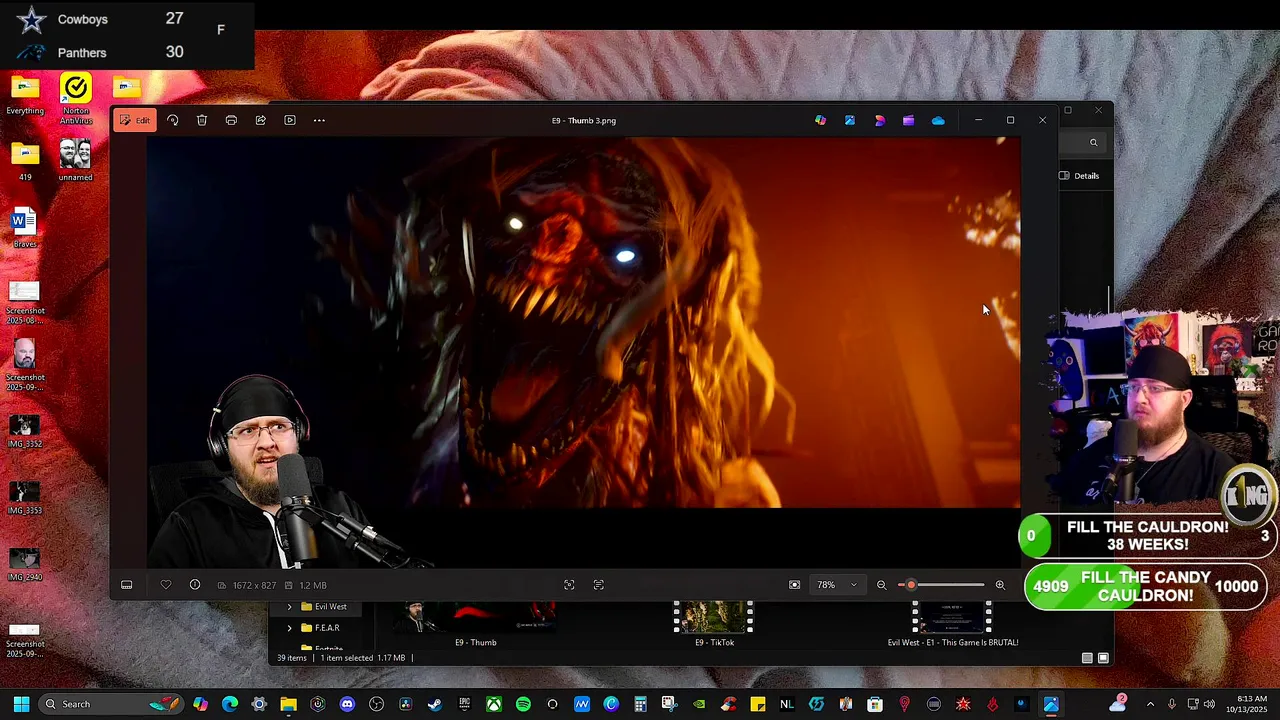
Task: Share the image via the share icon
Action: point(260,120)
